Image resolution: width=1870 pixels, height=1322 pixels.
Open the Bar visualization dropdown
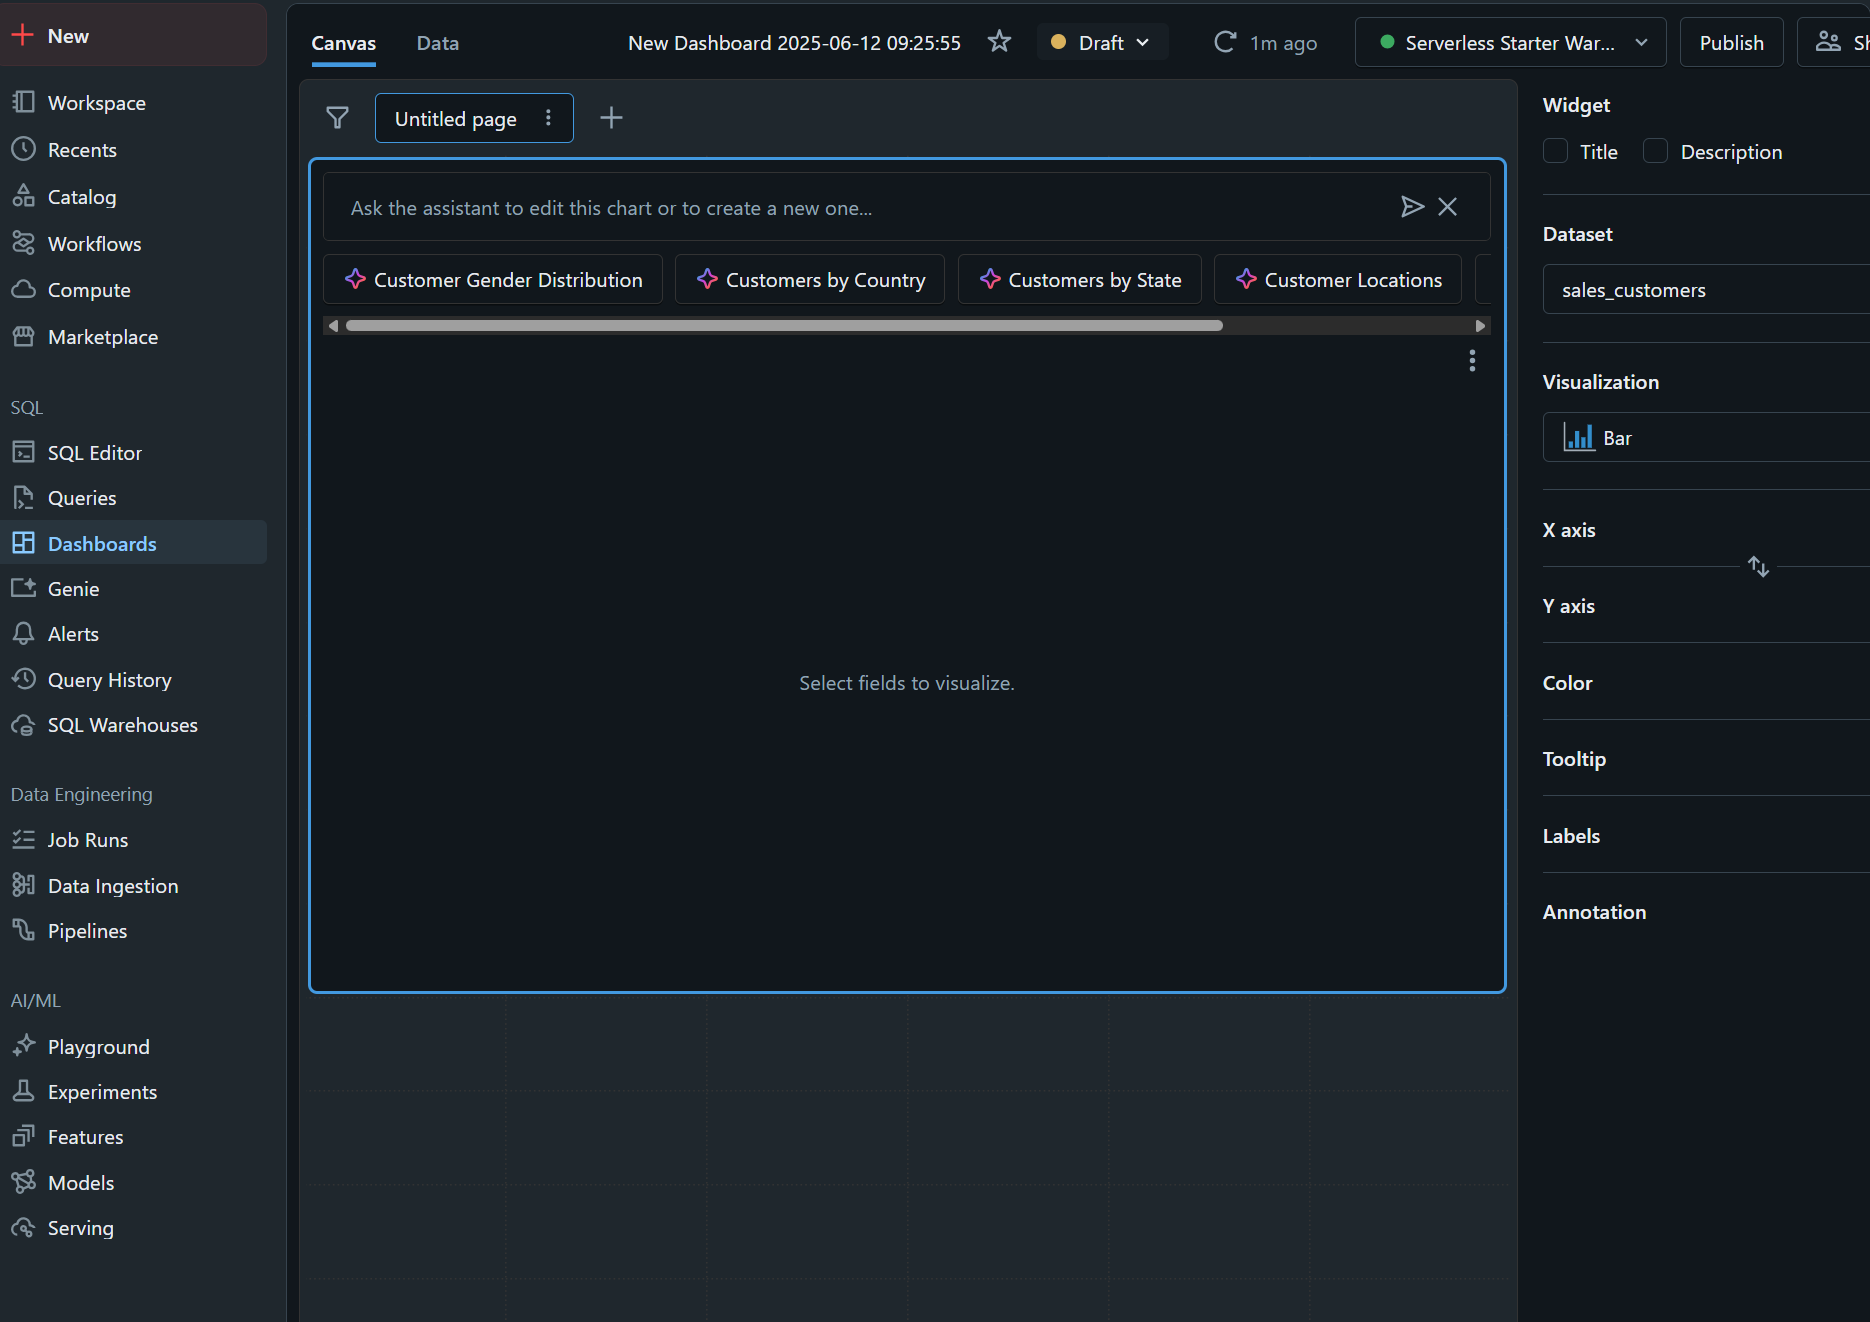click(x=1706, y=438)
